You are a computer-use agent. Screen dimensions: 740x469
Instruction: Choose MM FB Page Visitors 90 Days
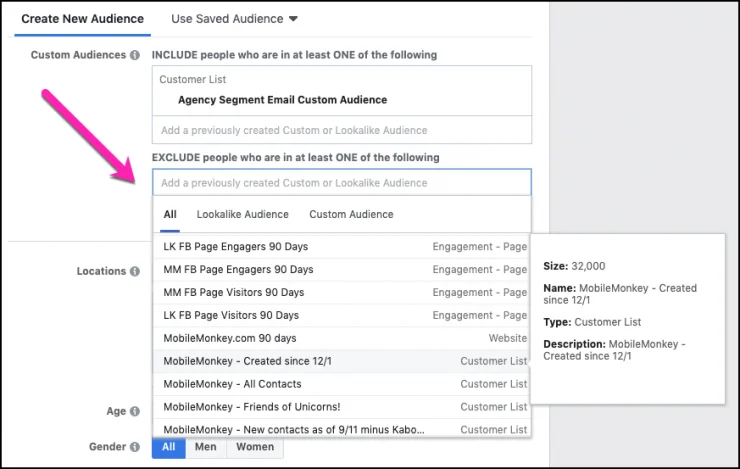click(234, 292)
